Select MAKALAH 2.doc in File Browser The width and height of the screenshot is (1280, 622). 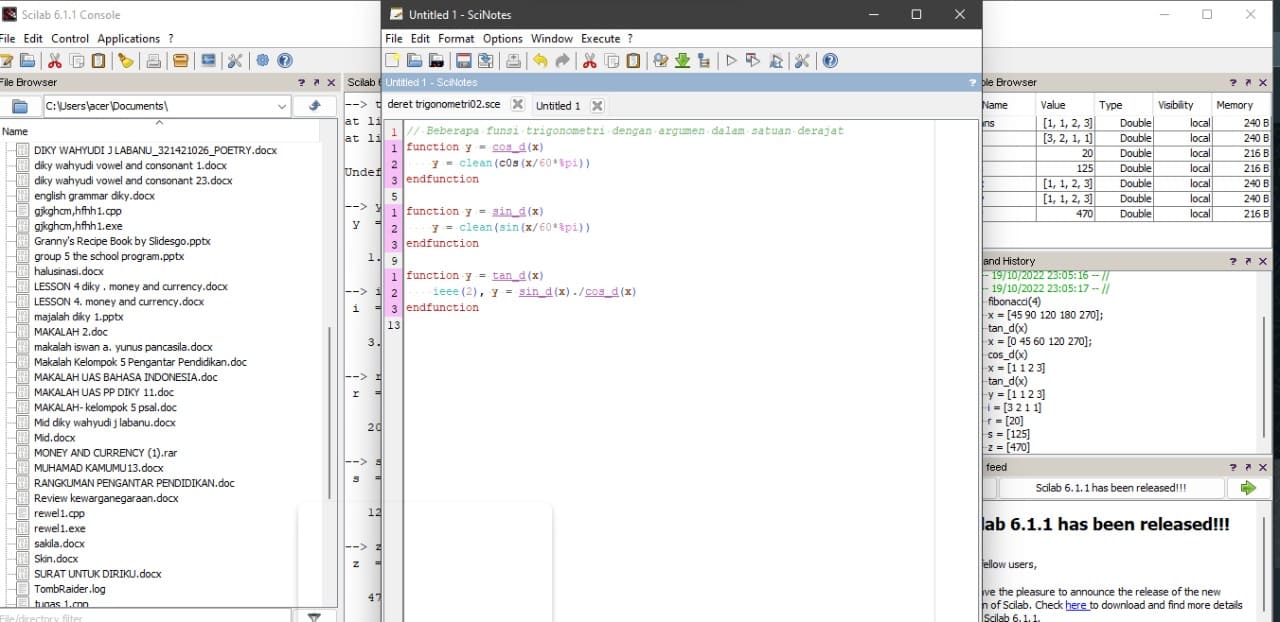70,332
